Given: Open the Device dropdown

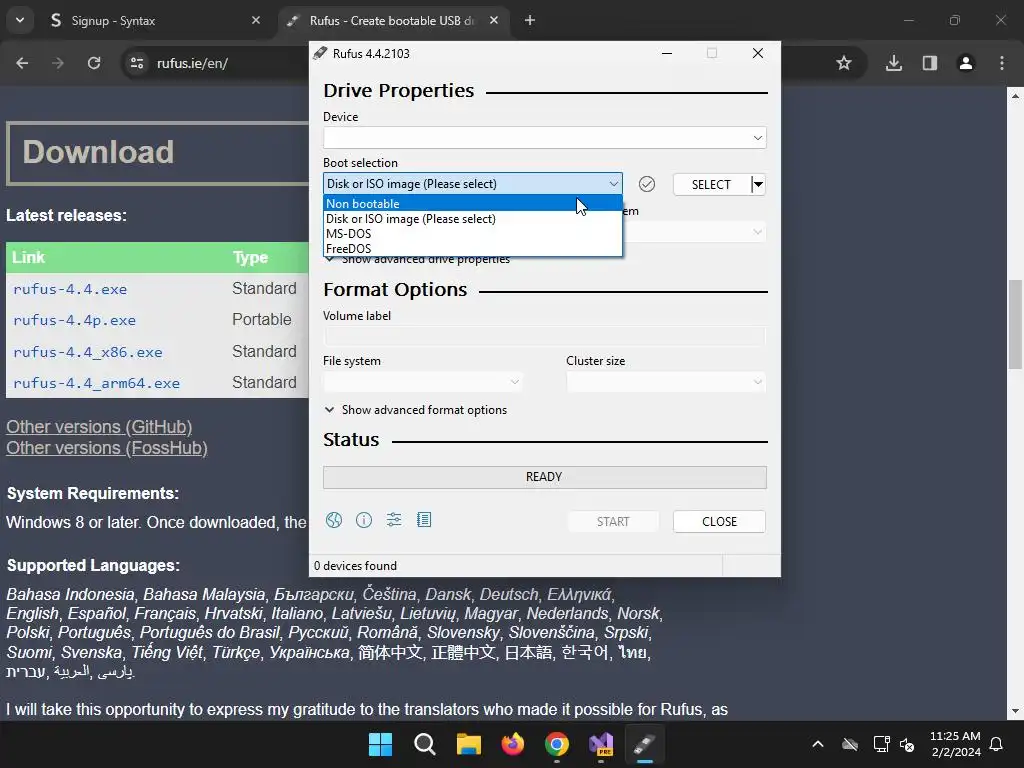Looking at the screenshot, I should click(x=545, y=138).
